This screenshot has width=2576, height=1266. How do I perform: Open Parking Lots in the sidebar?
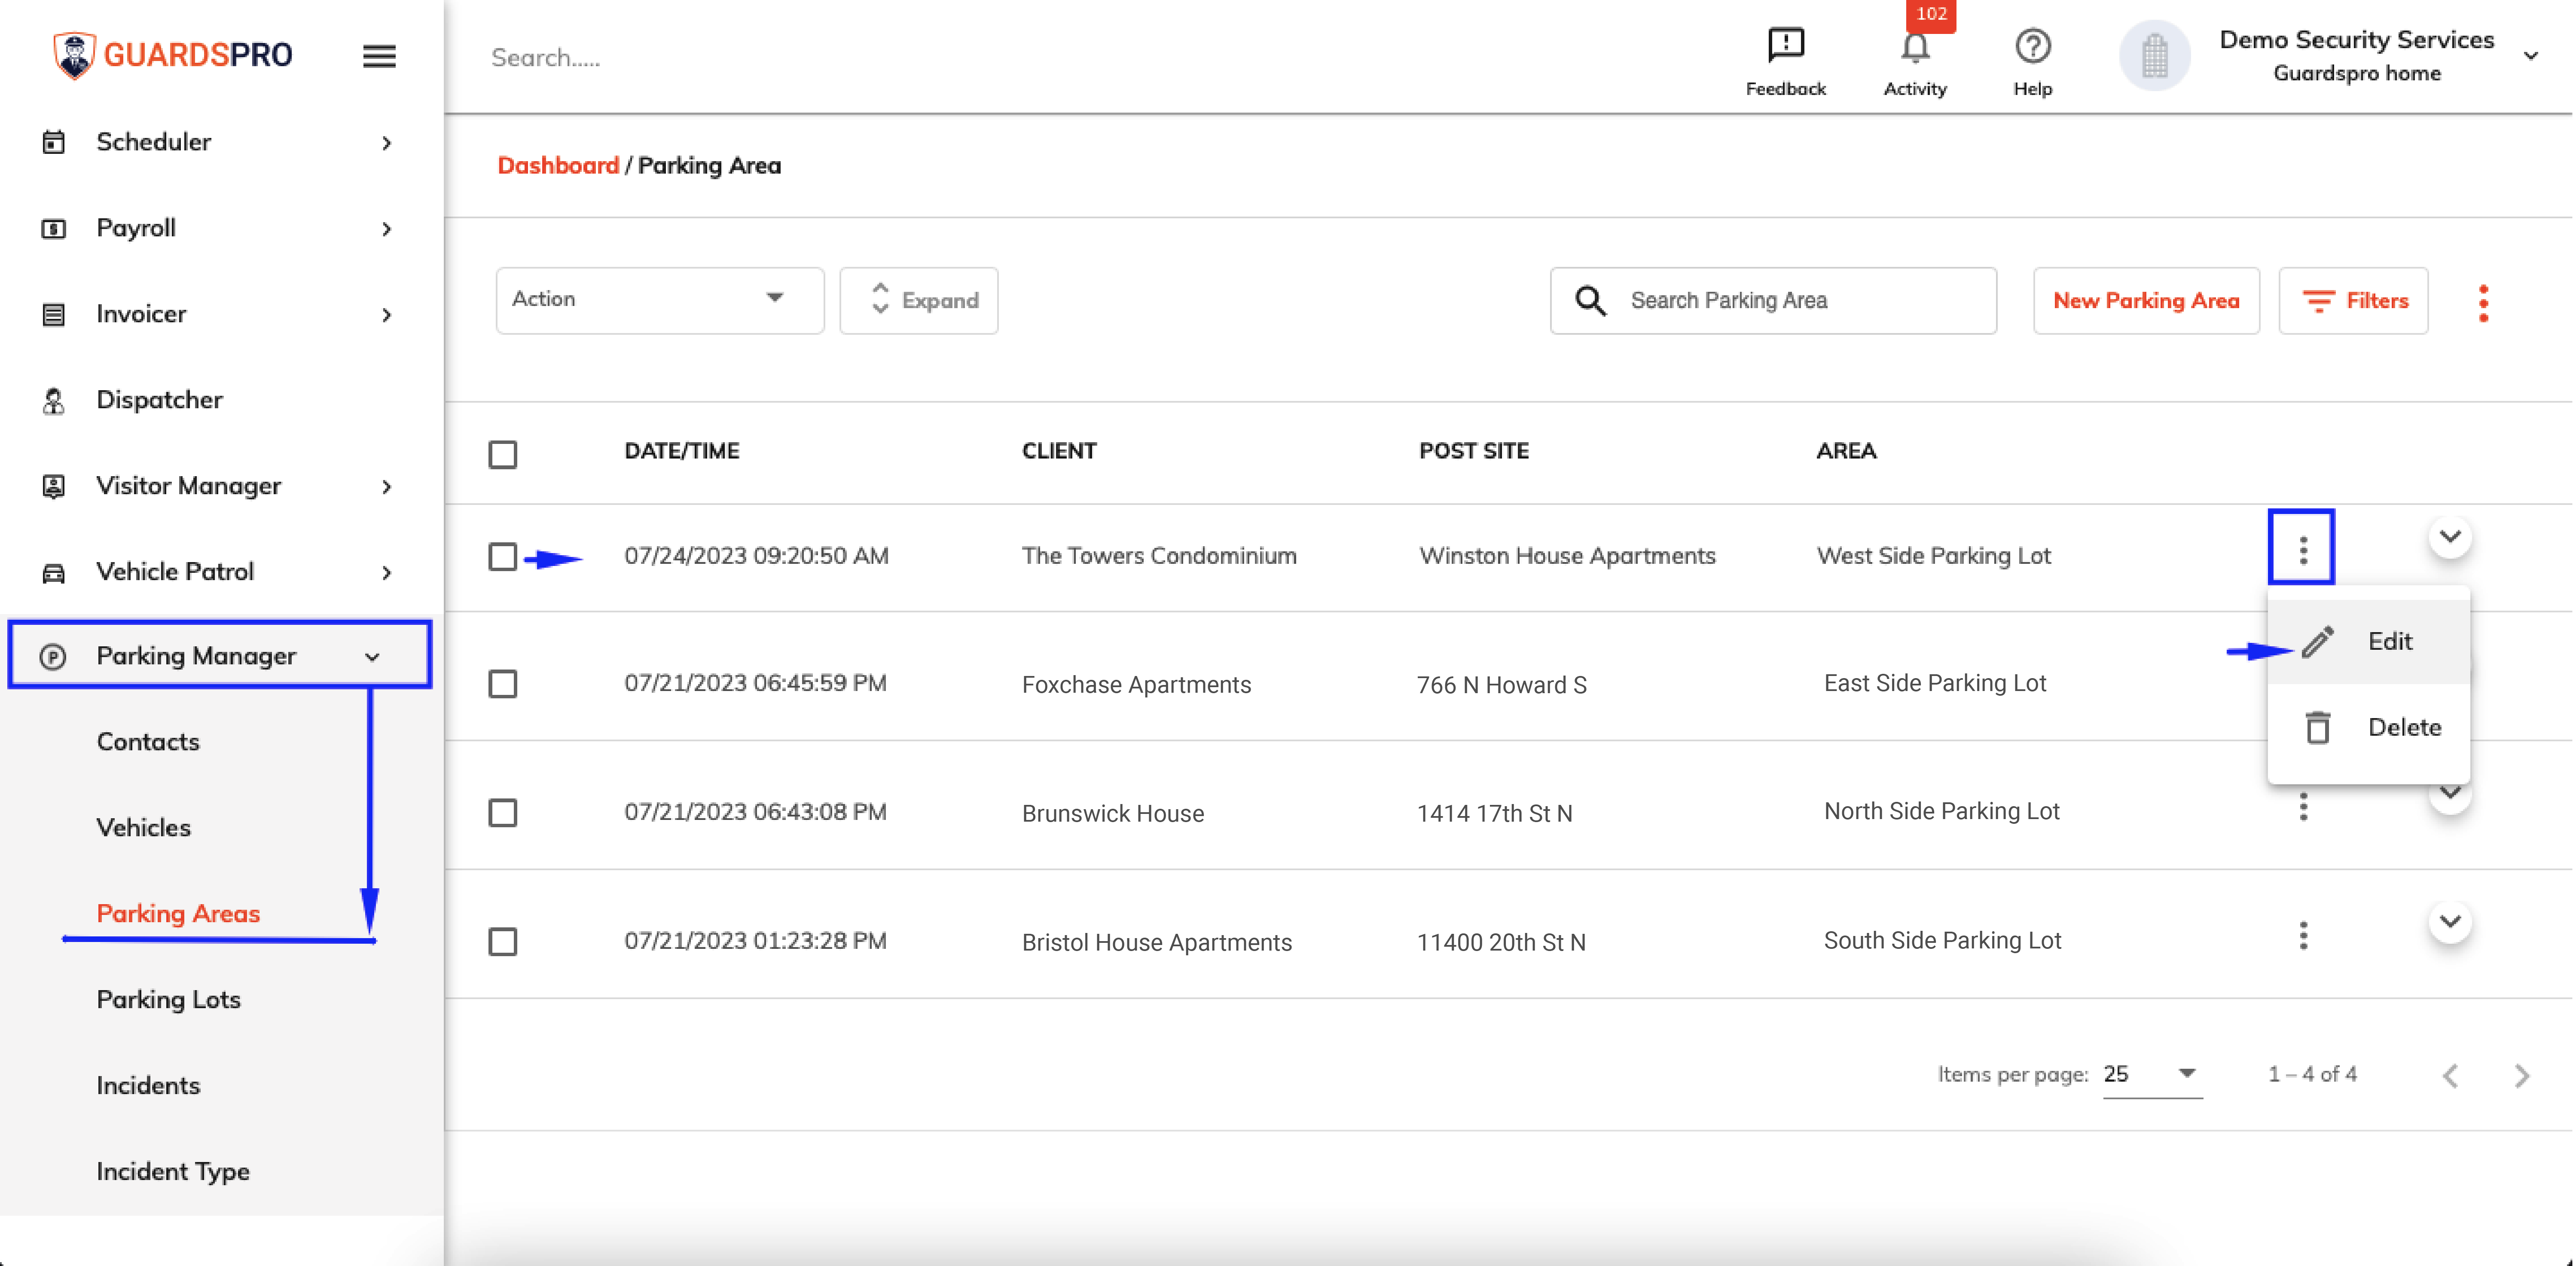click(169, 999)
